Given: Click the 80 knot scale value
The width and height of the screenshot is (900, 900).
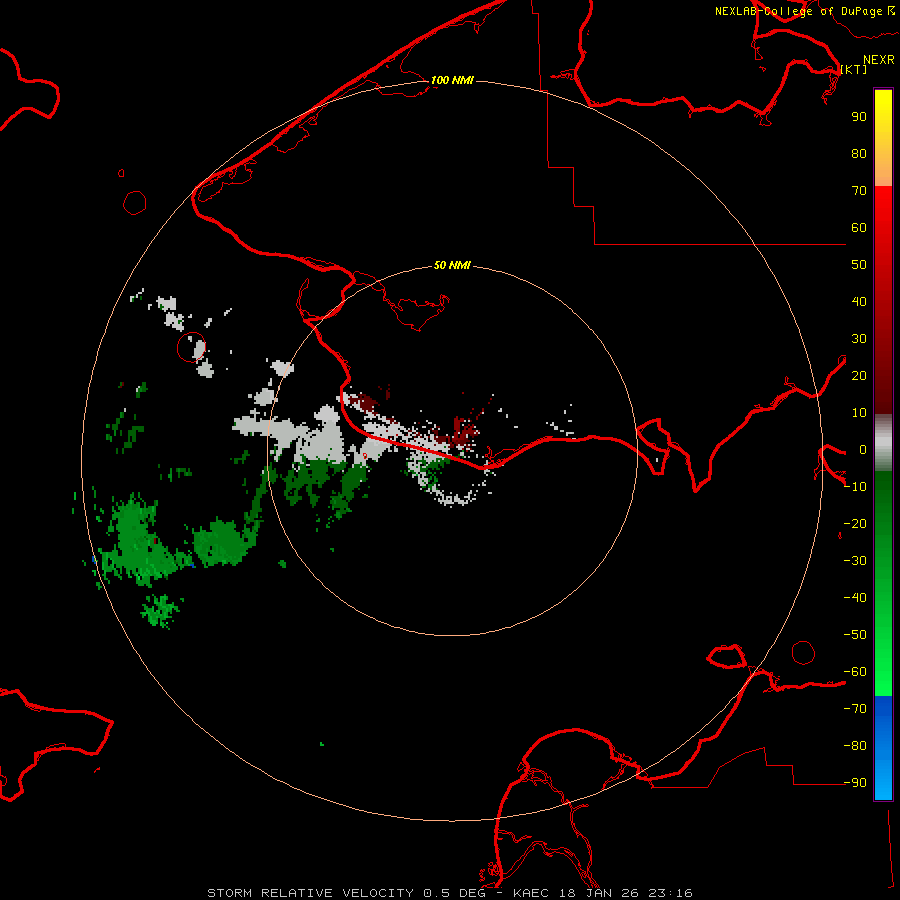Looking at the screenshot, I should click(859, 153).
